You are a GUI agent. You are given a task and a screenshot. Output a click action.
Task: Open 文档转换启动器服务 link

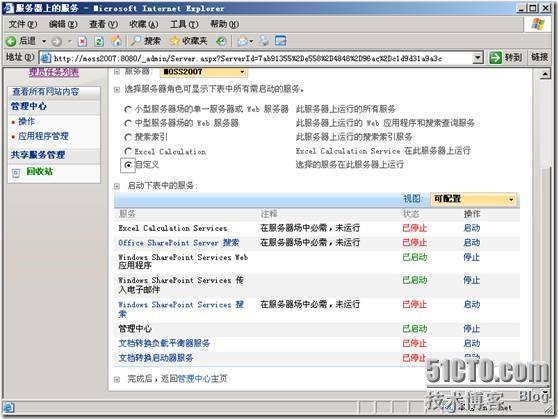[156, 358]
